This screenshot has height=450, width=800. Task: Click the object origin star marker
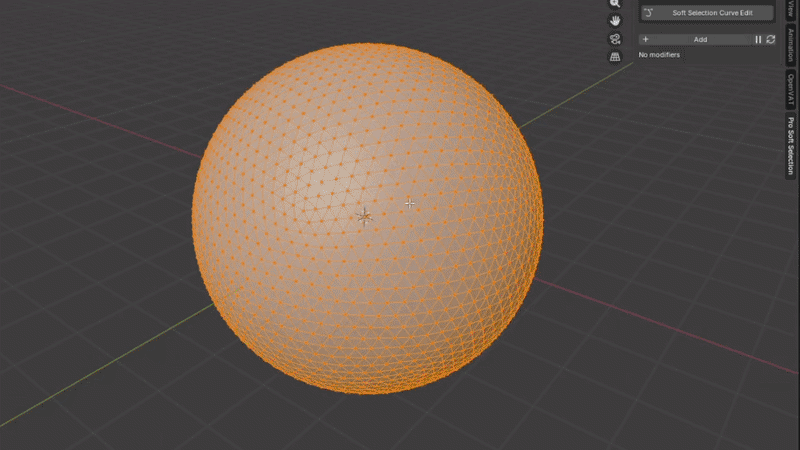coord(364,217)
